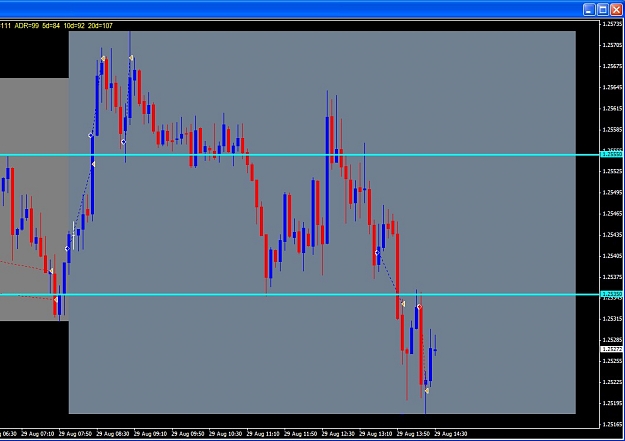Close the chart window
The image size is (625, 441).
(616, 10)
